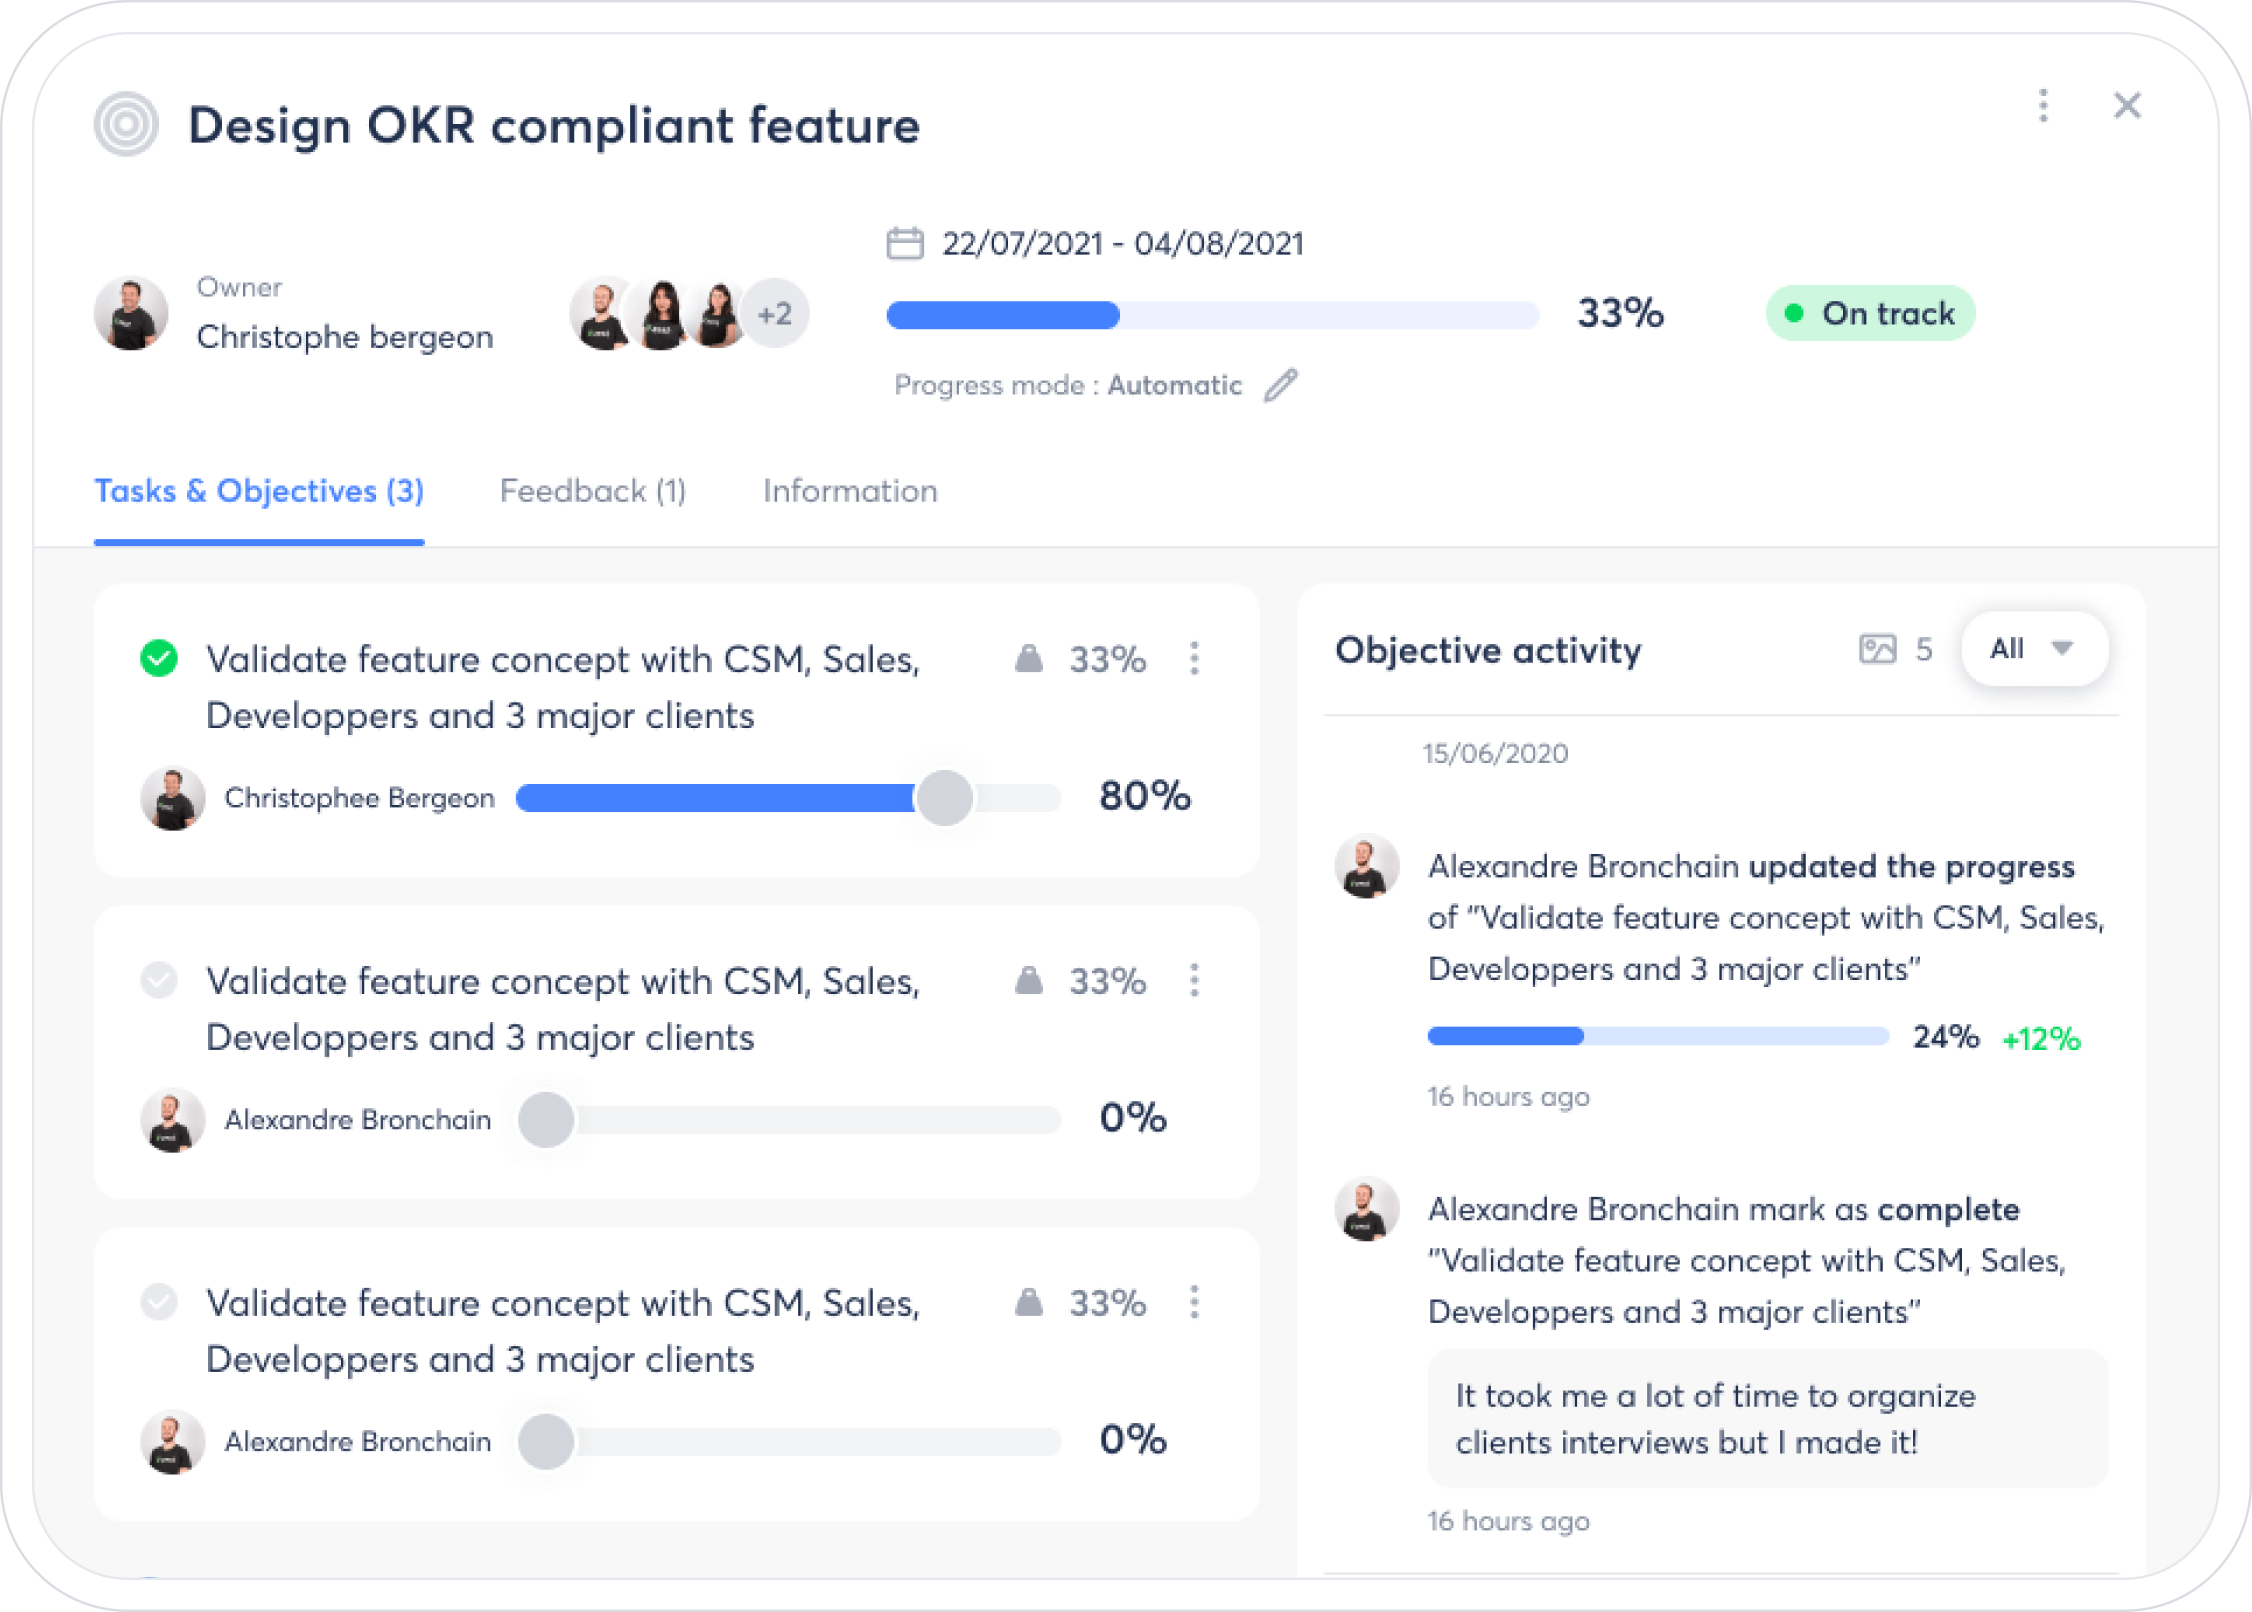Click owner name Christophe bergeon

tap(344, 337)
